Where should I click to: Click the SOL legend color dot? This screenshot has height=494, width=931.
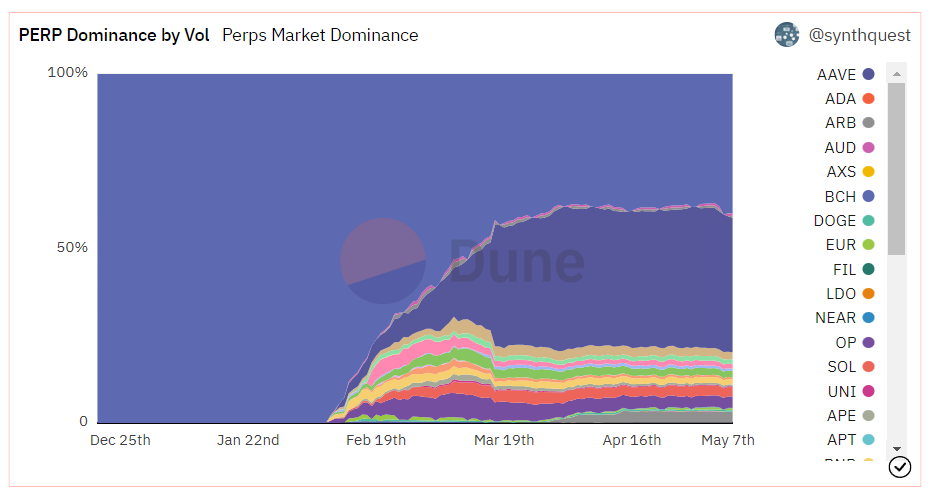tap(868, 366)
